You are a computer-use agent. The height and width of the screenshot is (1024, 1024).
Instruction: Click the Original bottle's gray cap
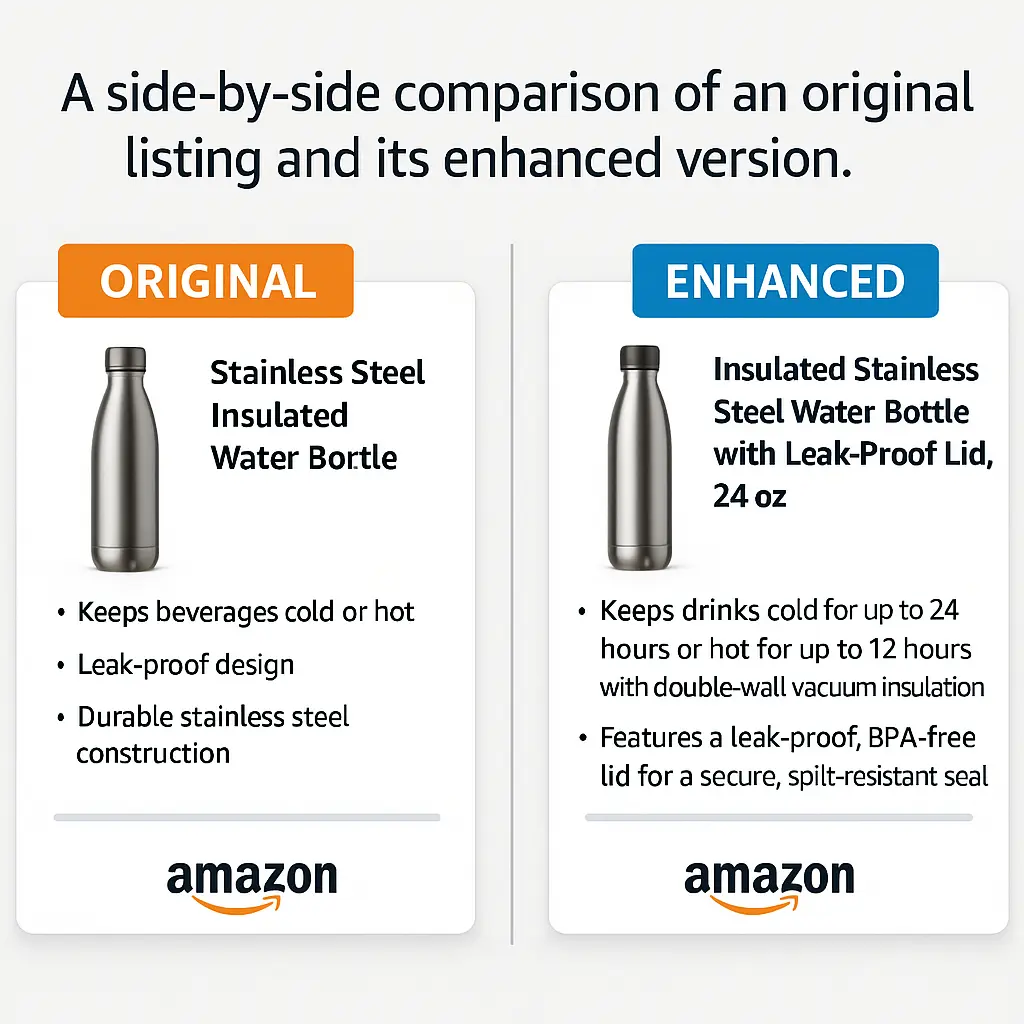126,359
